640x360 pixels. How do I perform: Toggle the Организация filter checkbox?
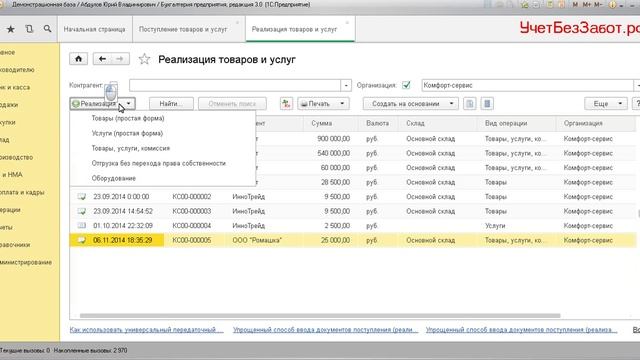(x=406, y=85)
